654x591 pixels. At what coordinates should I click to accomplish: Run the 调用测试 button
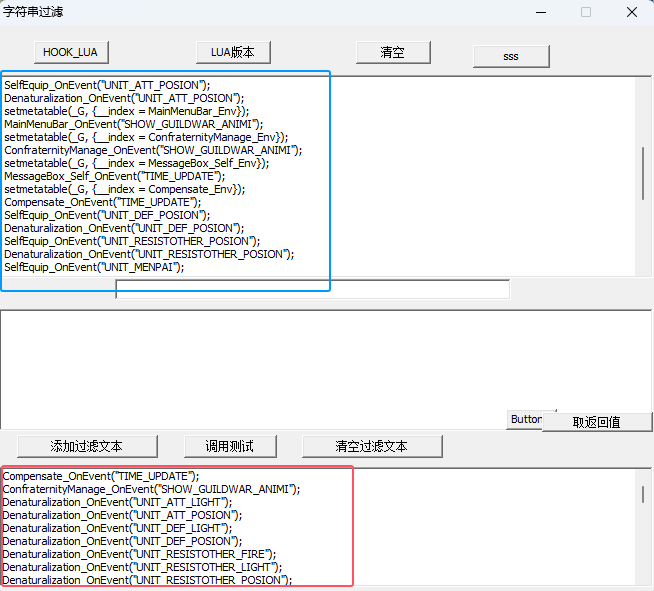[230, 446]
